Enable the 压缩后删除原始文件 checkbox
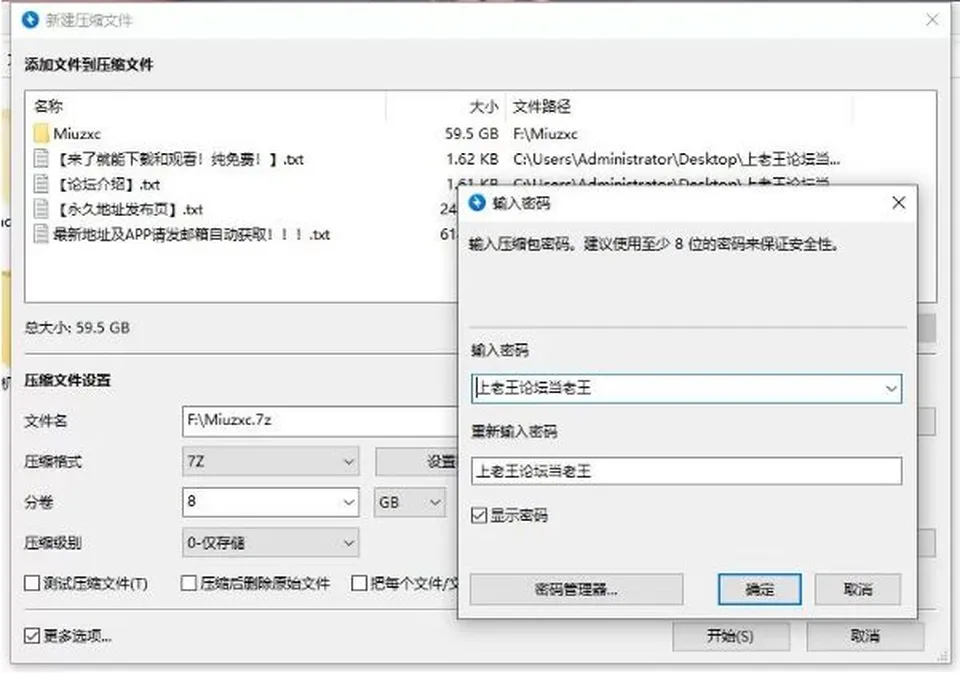The image size is (960, 674). point(189,583)
